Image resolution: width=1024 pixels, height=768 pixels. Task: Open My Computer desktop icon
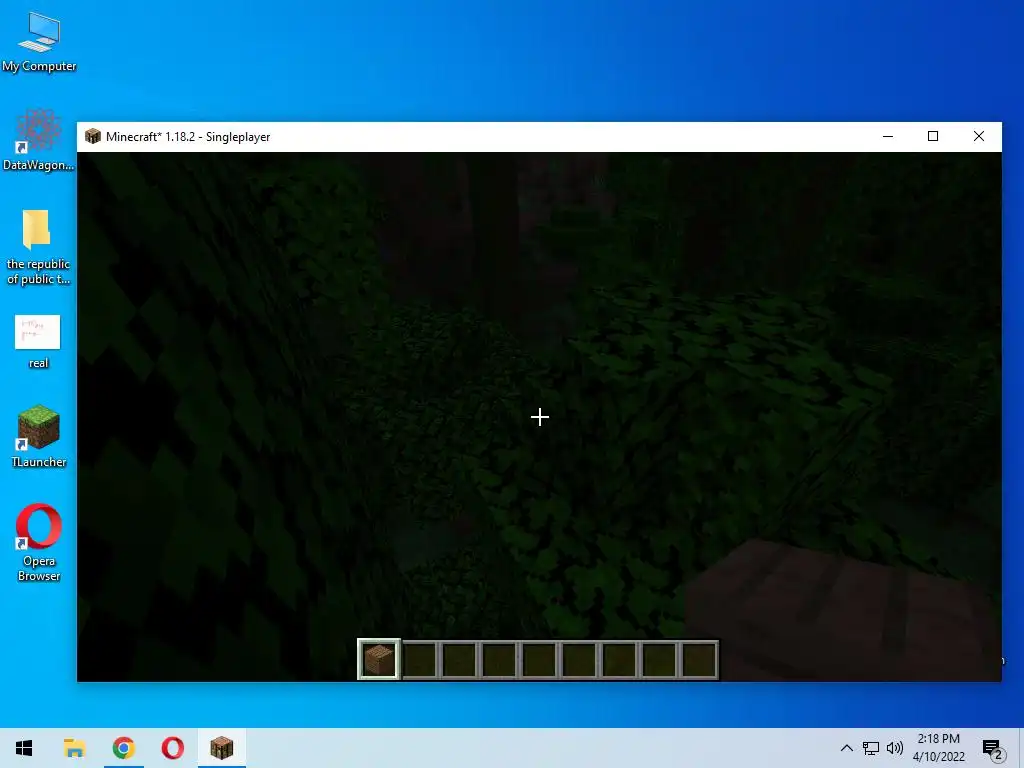pyautogui.click(x=39, y=40)
